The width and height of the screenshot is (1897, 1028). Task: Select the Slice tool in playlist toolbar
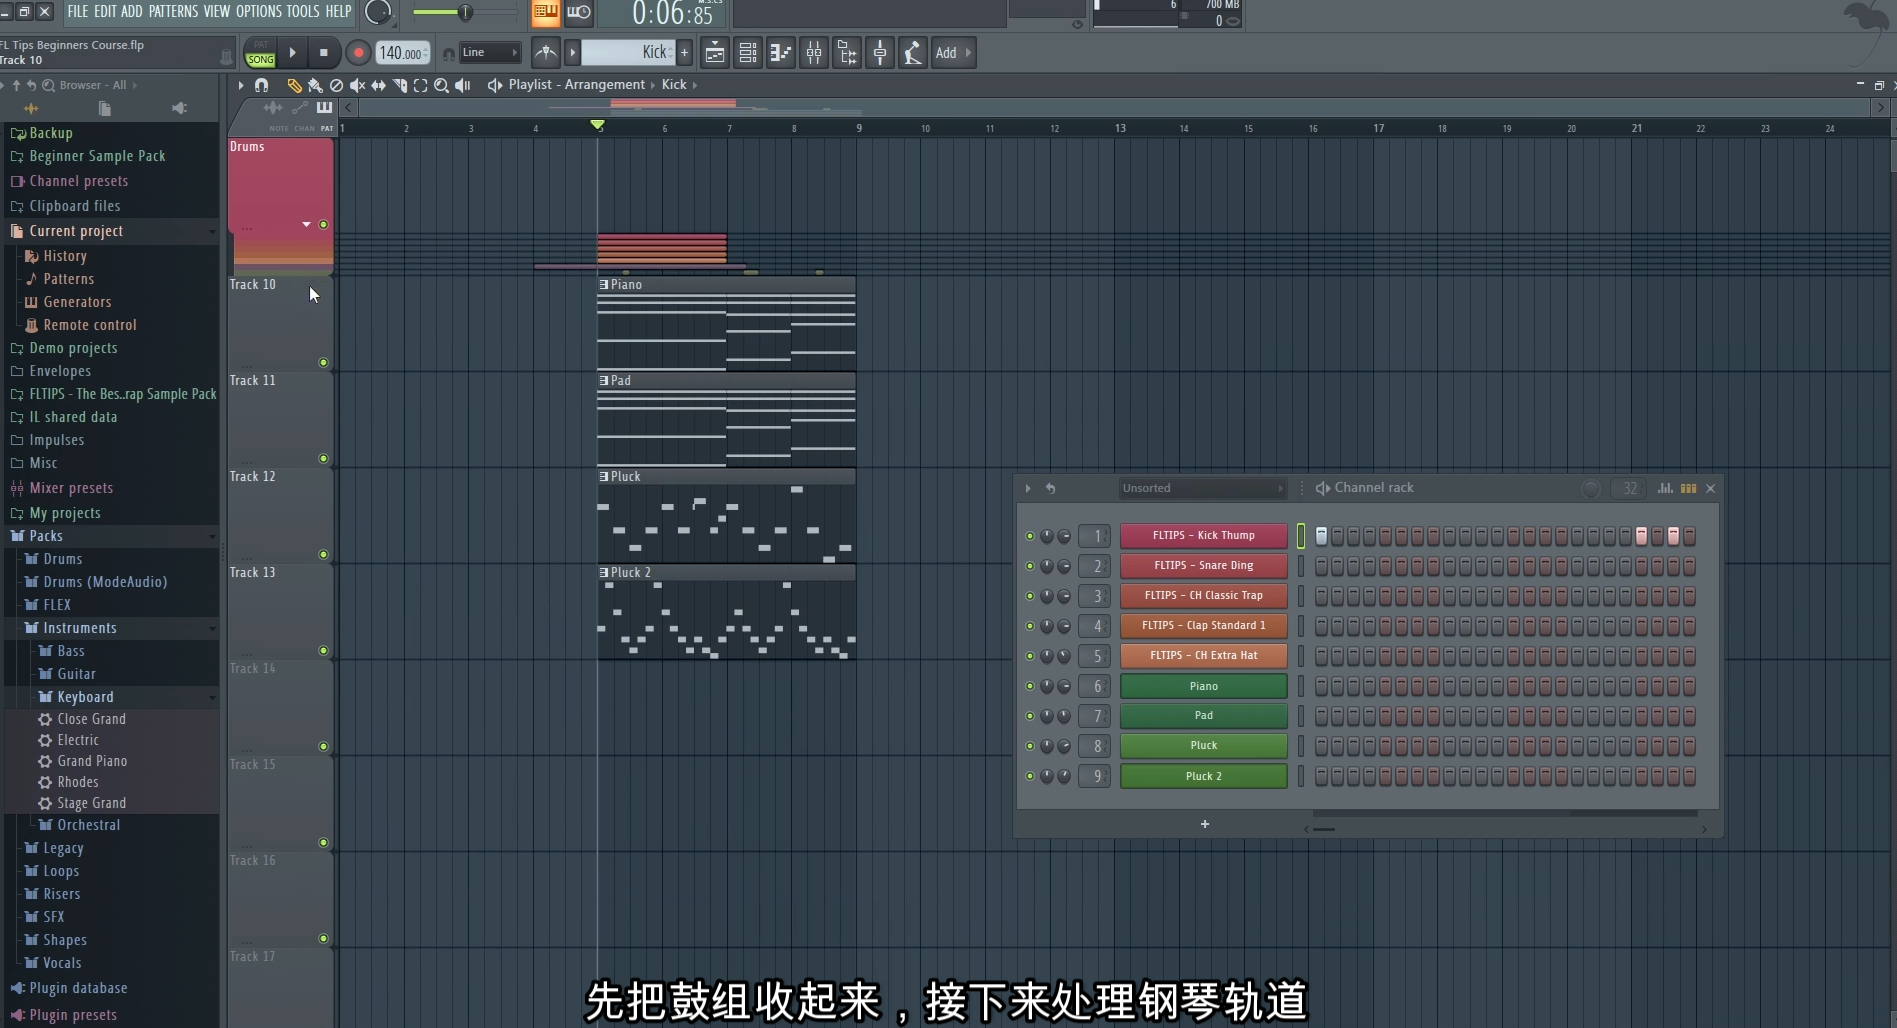tap(399, 85)
